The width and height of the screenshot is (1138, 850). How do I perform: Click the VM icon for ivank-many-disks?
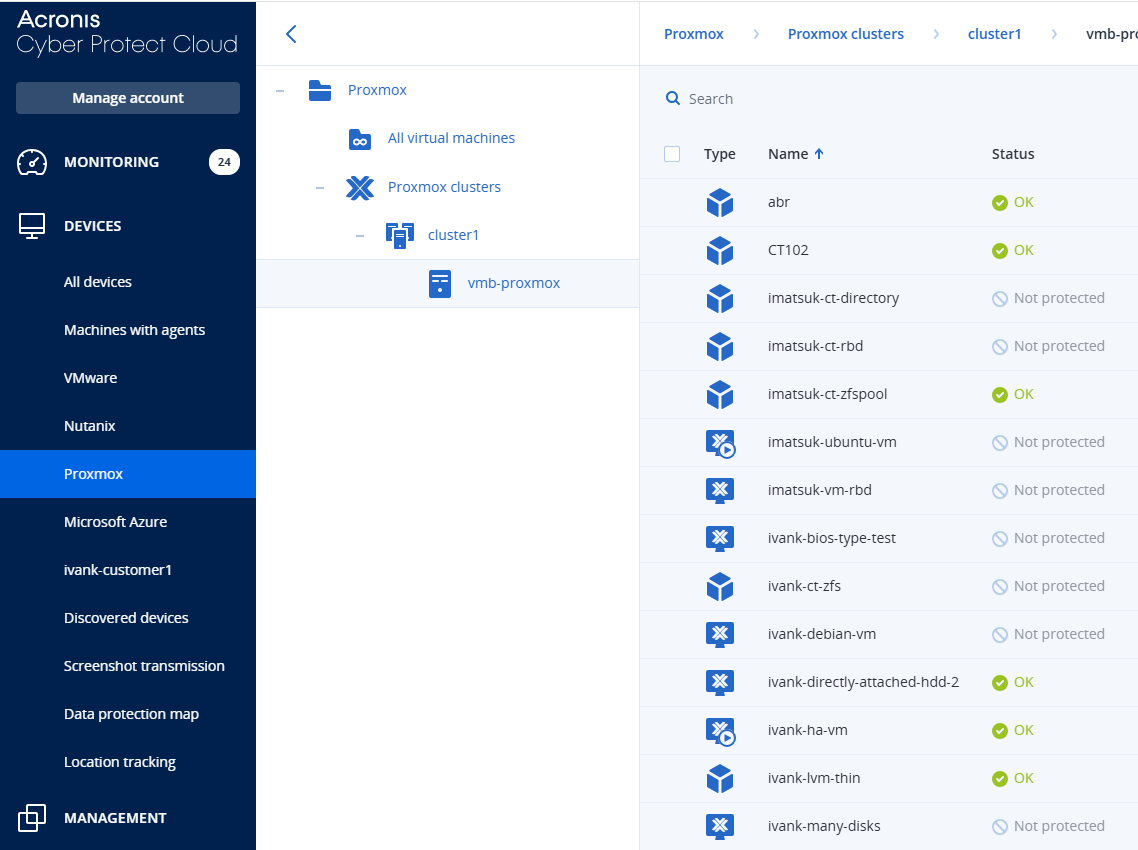point(720,826)
